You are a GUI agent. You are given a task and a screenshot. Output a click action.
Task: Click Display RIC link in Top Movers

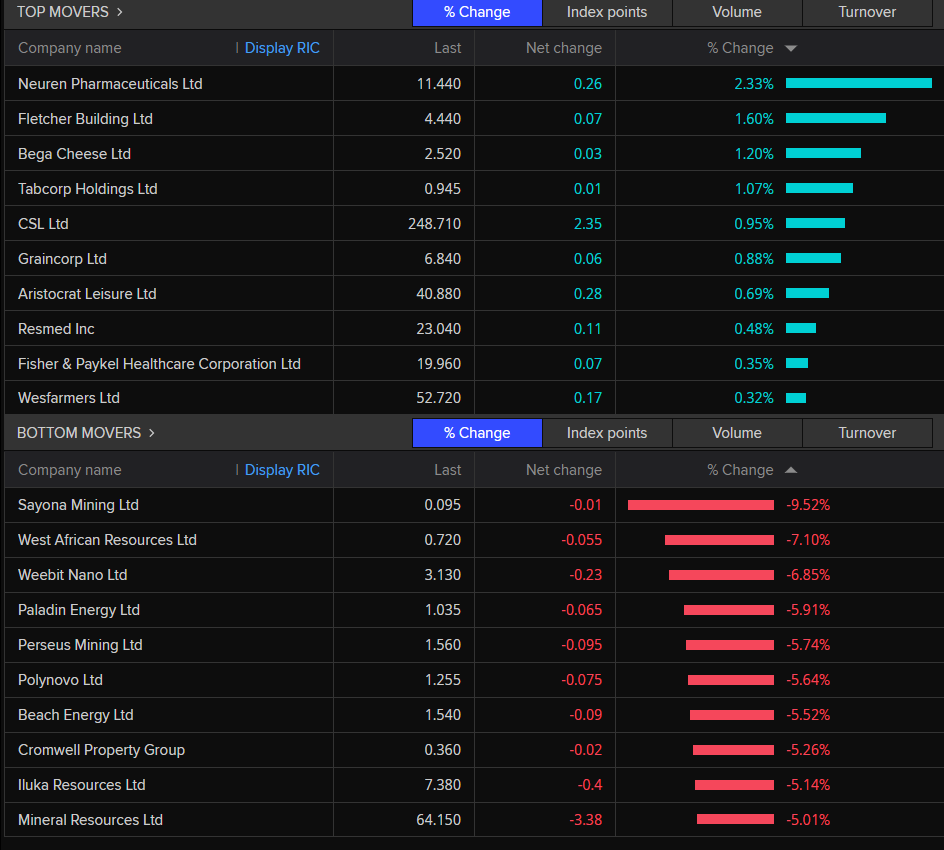tap(282, 48)
